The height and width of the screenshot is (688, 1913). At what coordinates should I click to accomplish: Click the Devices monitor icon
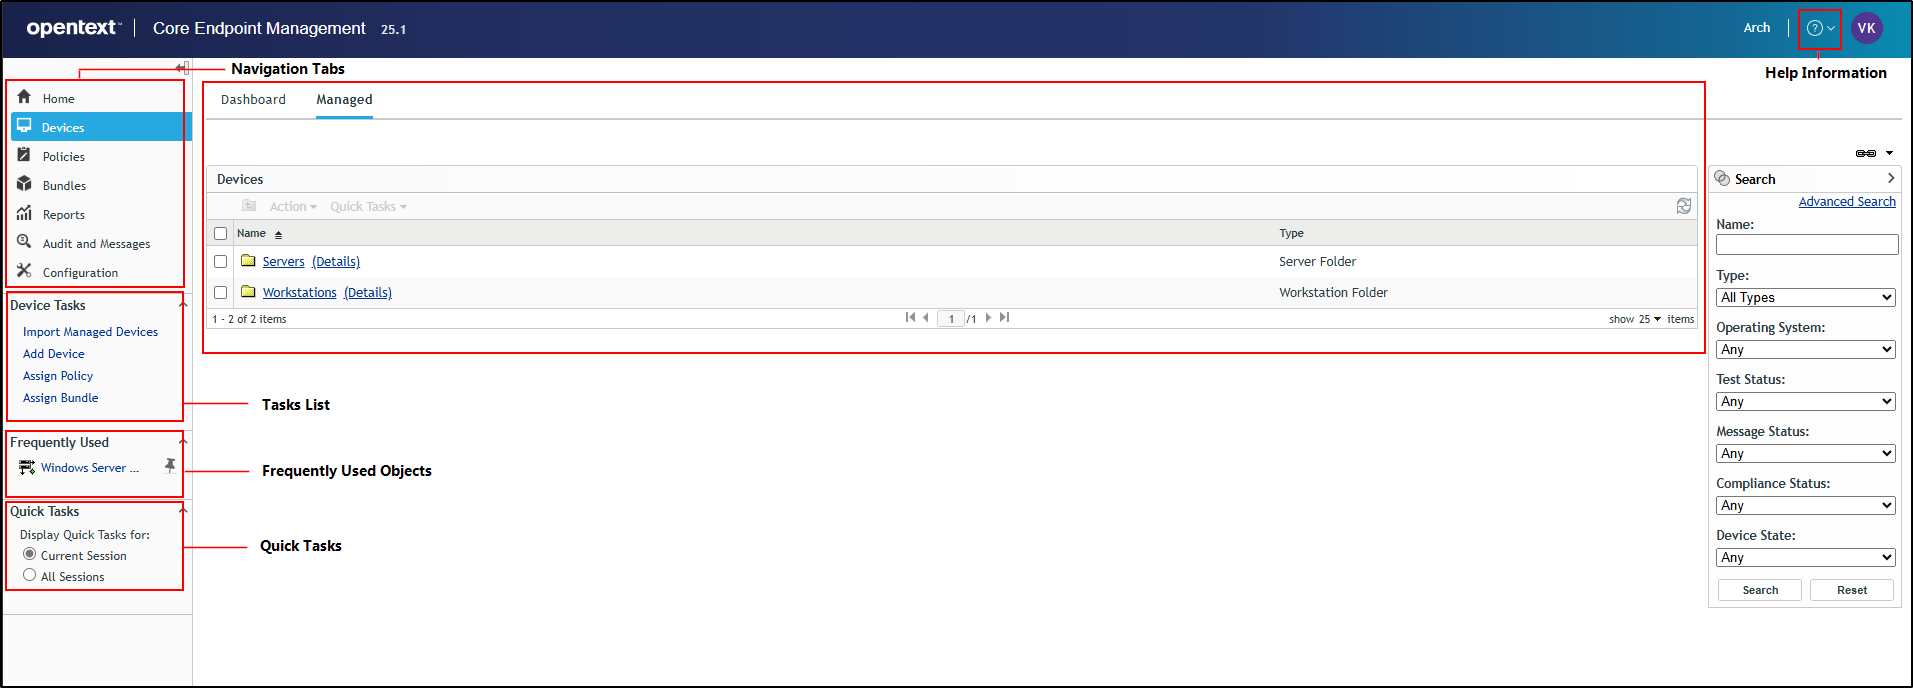pyautogui.click(x=24, y=126)
